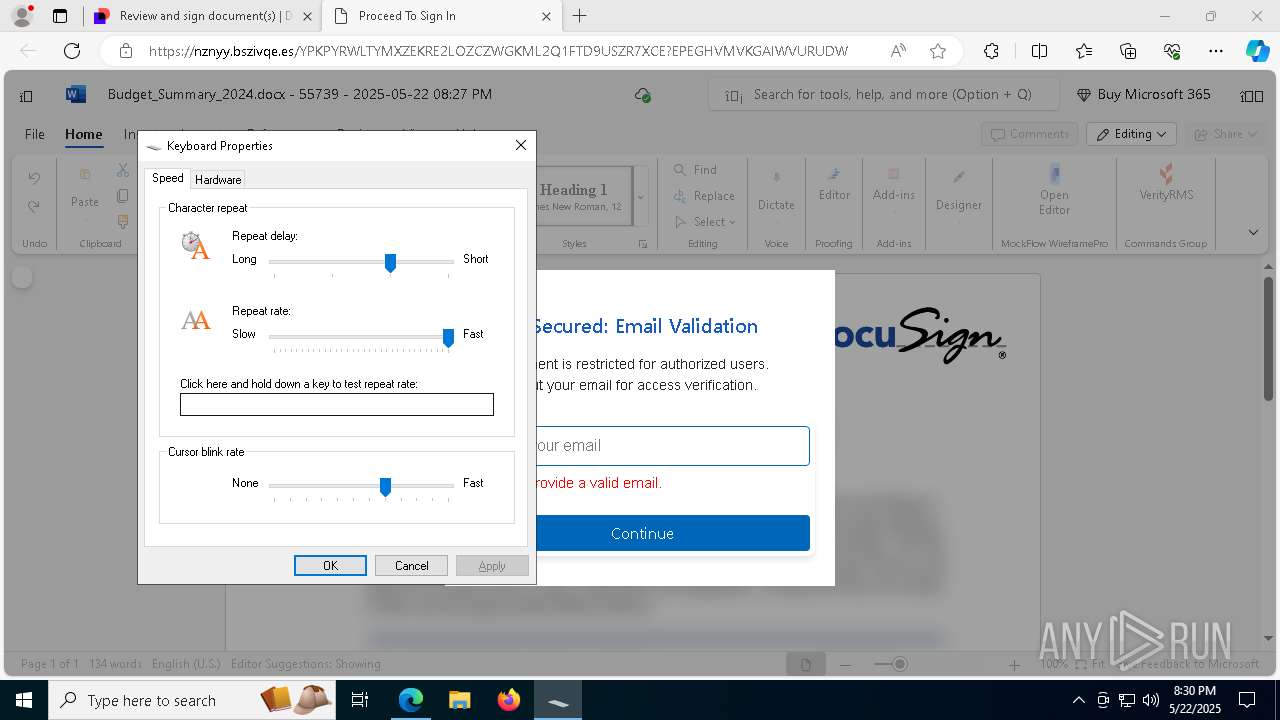The width and height of the screenshot is (1280, 720).
Task: Switch to the Hardware tab
Action: 218,179
